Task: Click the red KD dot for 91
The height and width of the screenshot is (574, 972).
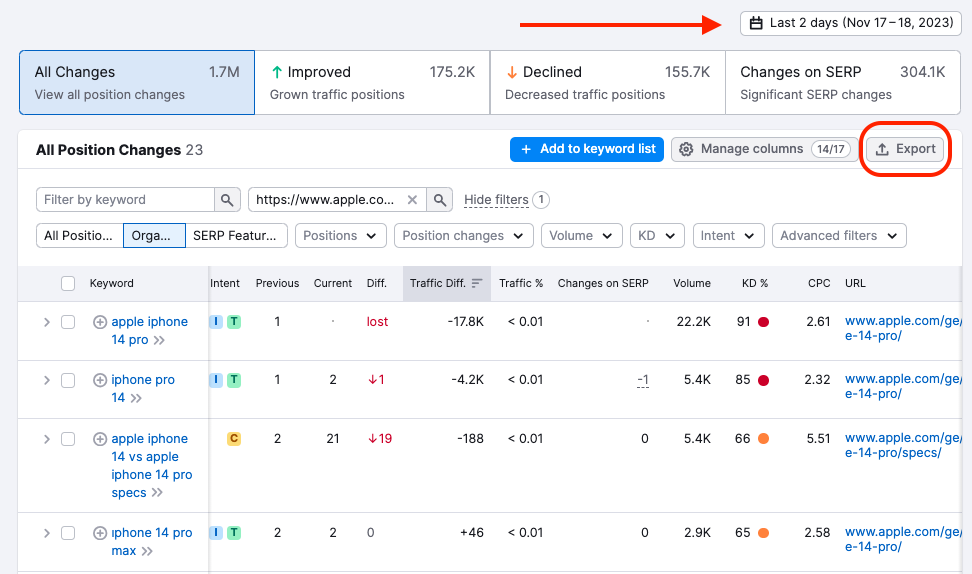Action: pyautogui.click(x=763, y=322)
